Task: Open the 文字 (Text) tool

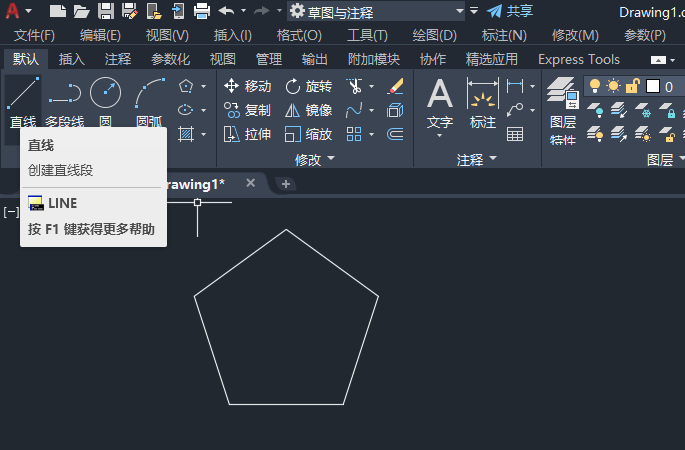Action: coord(440,105)
